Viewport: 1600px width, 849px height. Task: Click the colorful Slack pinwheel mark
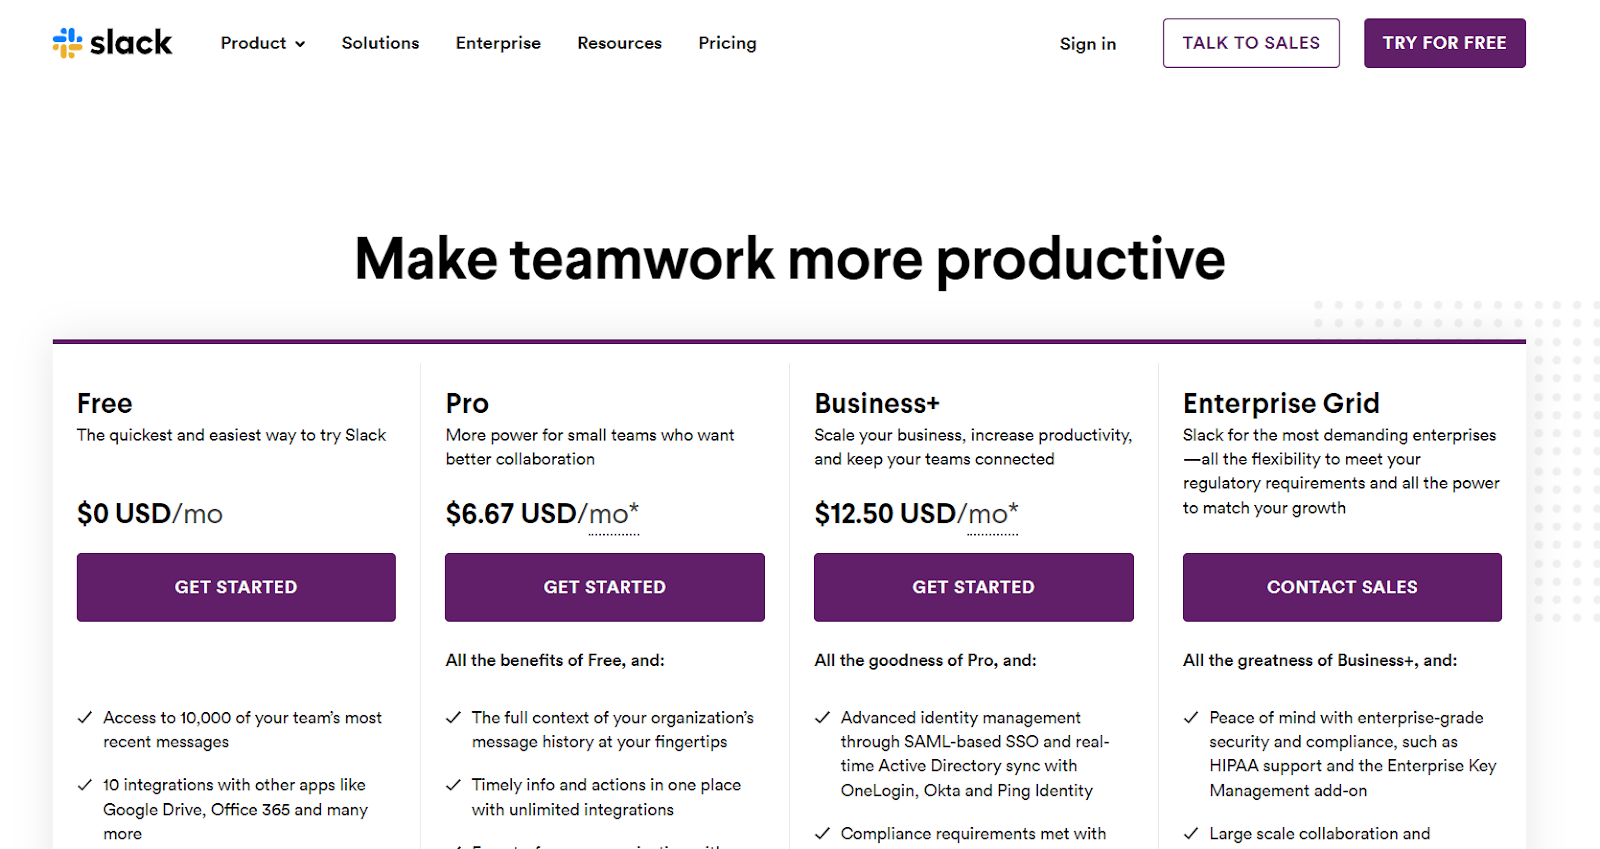[x=67, y=42]
